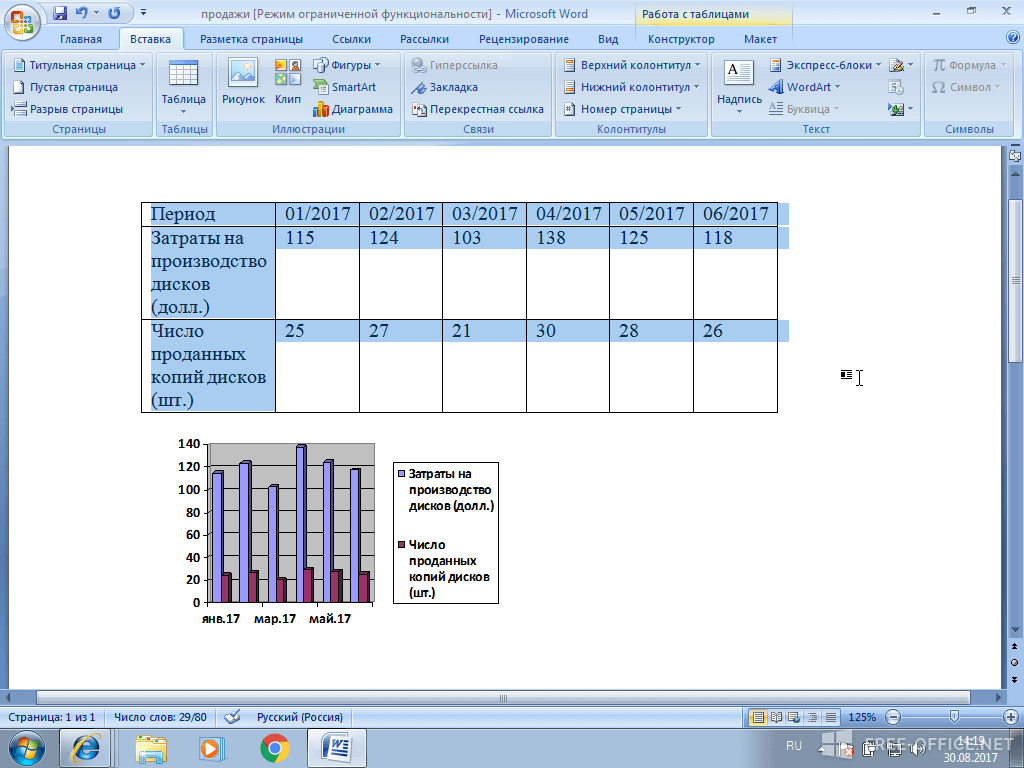The width and height of the screenshot is (1024, 768).
Task: Open the Конструктор table design tab
Action: [x=681, y=39]
